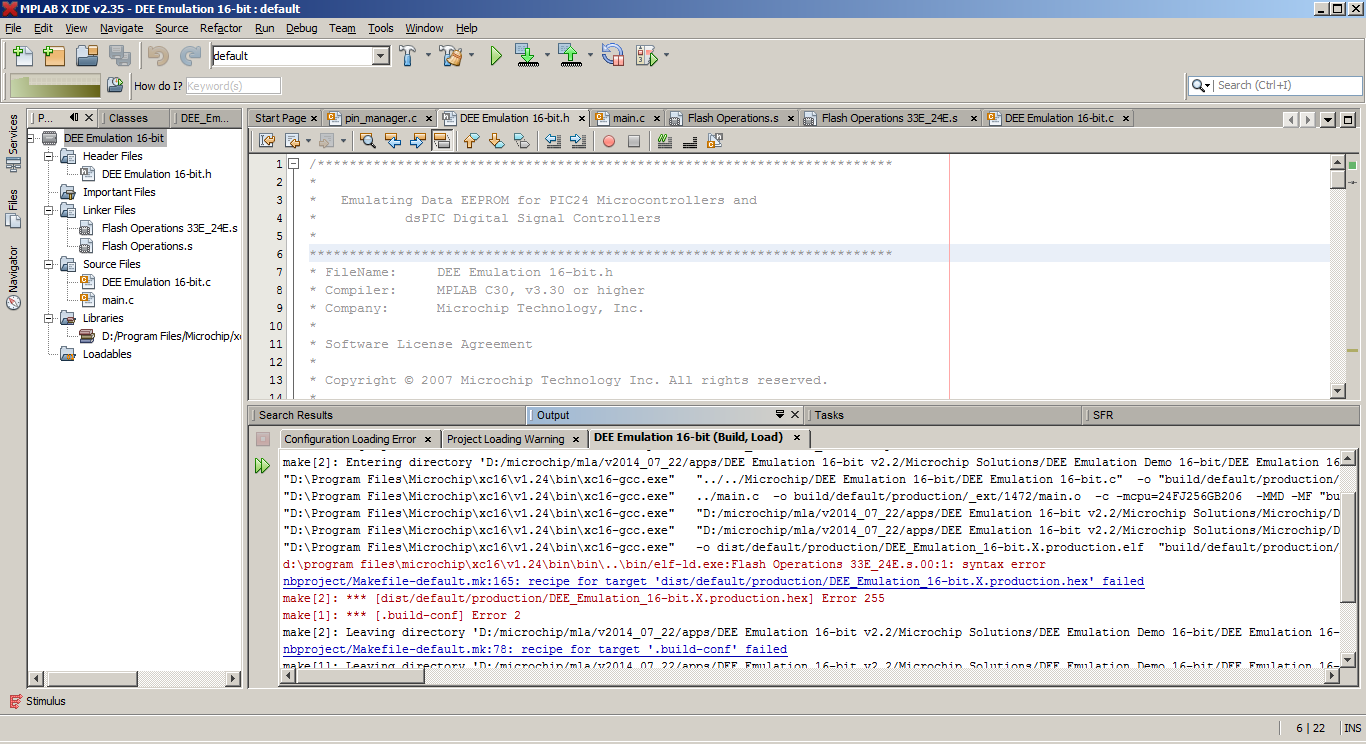1366x744 pixels.
Task: Open the Stimulus panel at bottom
Action: coord(37,701)
